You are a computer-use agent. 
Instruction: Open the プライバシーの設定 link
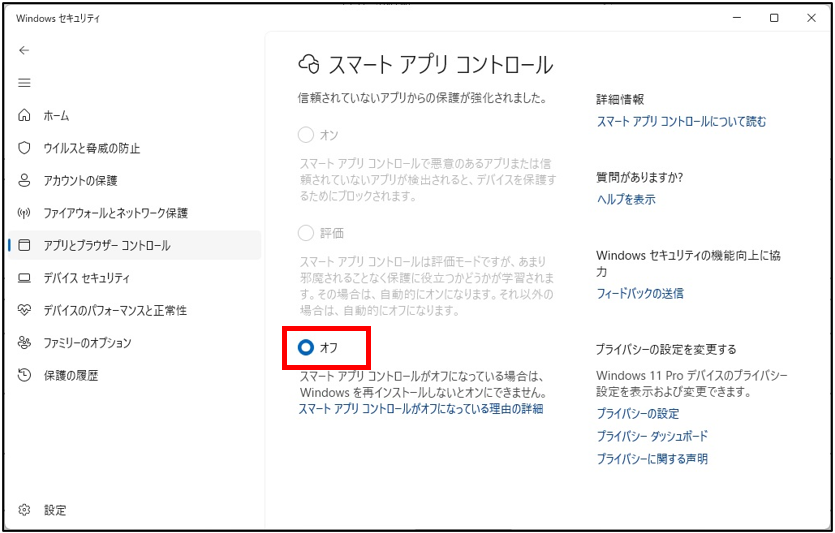click(x=637, y=414)
